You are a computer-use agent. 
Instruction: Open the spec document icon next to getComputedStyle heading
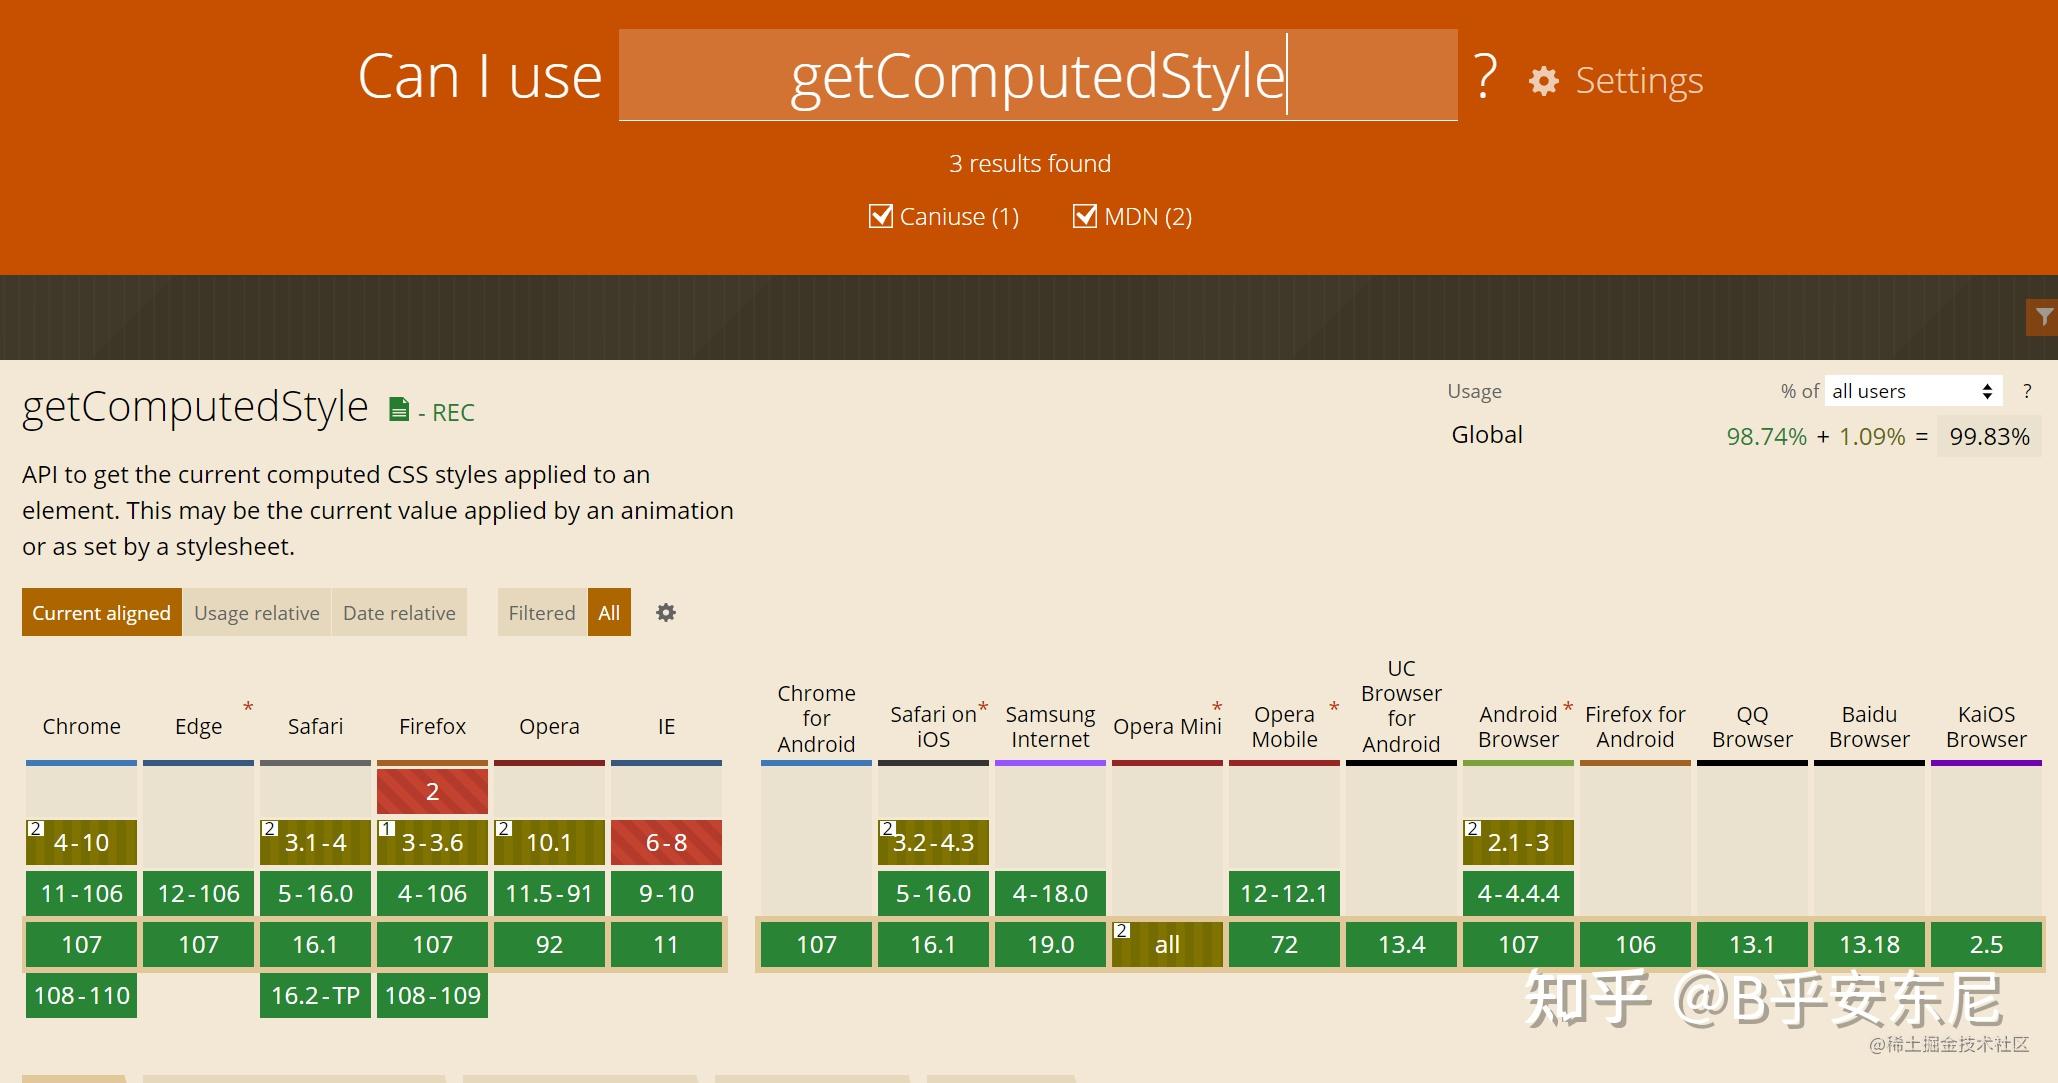tap(399, 408)
